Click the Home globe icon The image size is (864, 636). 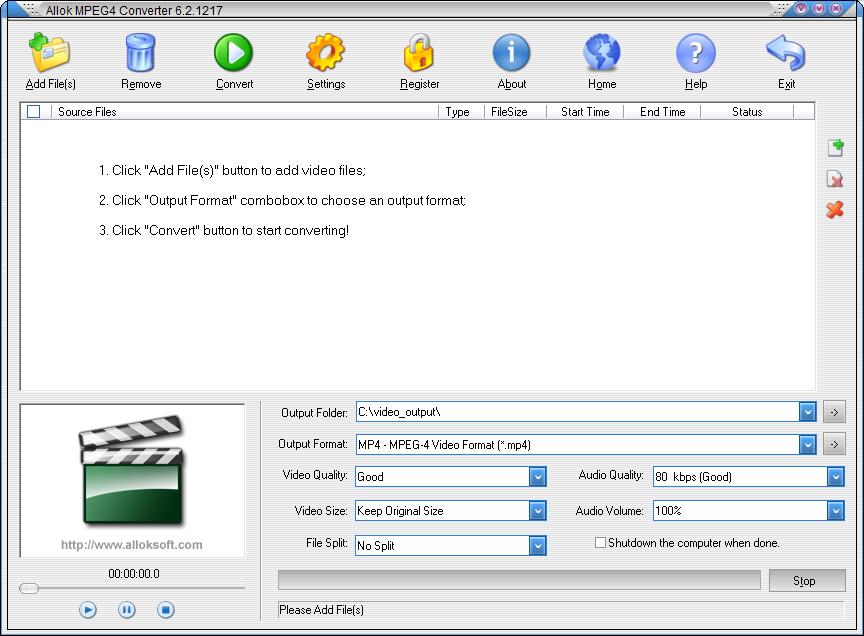(602, 53)
